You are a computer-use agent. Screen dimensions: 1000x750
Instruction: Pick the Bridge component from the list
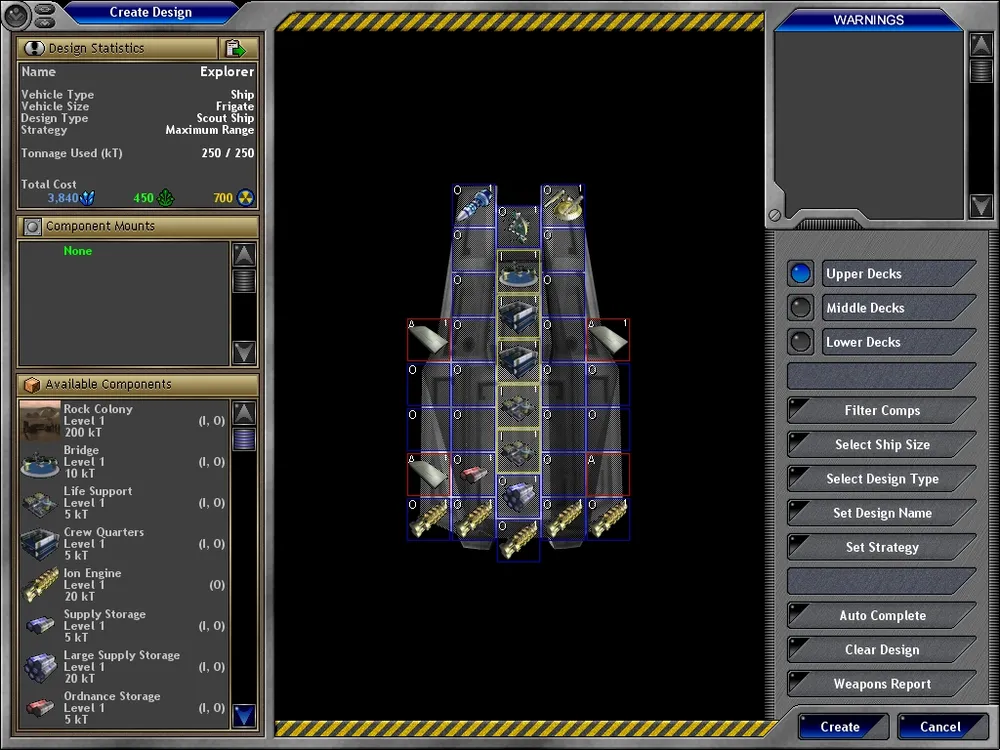40,462
